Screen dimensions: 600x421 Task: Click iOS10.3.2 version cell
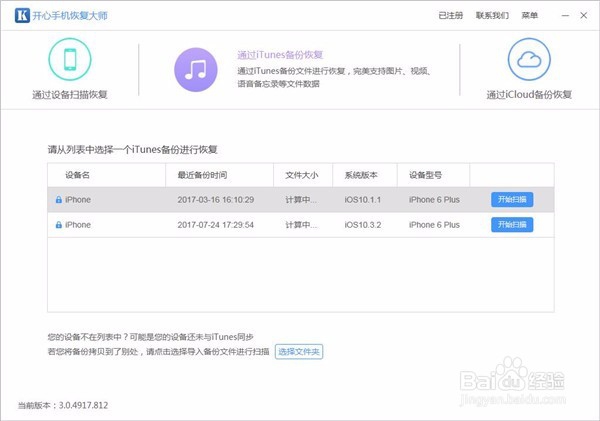pos(363,225)
